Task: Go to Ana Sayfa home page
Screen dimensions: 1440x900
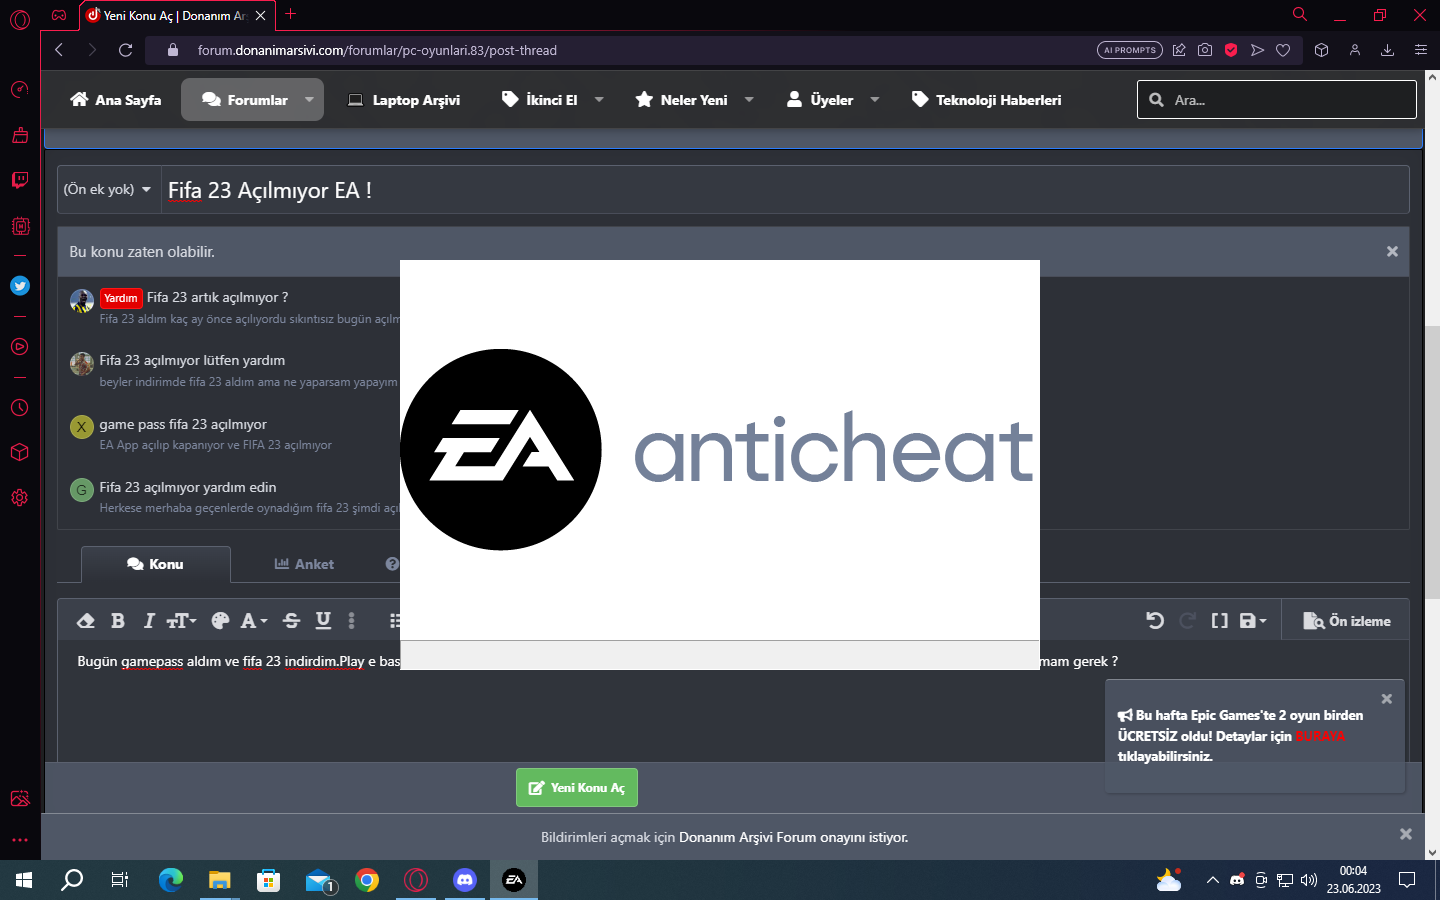Action: (x=116, y=100)
